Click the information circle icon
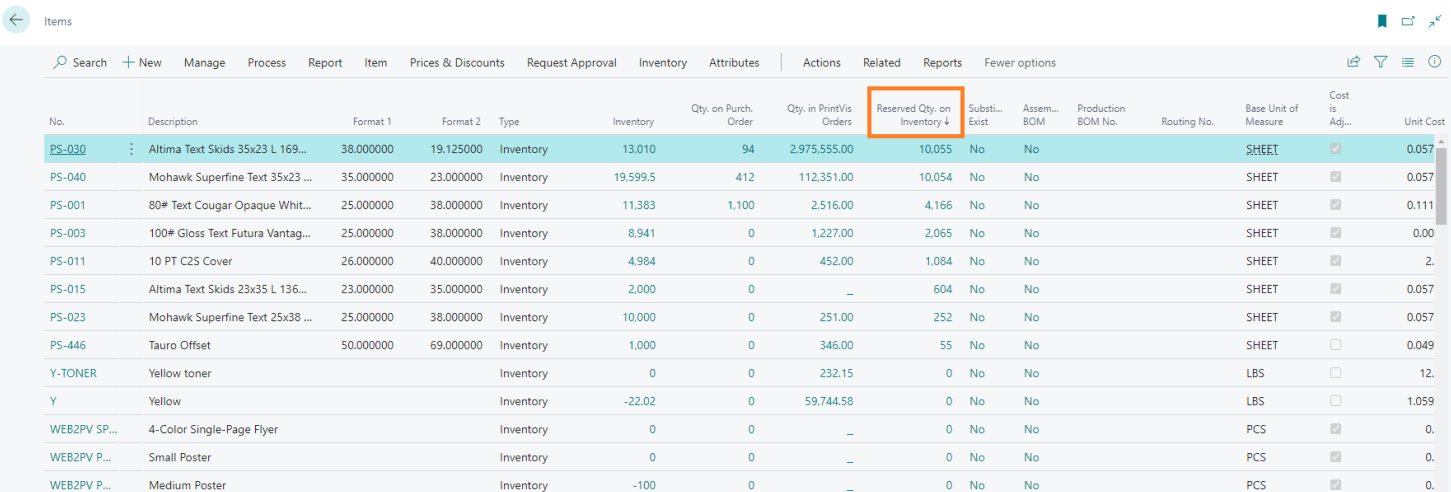The image size is (1451, 492). [1434, 62]
